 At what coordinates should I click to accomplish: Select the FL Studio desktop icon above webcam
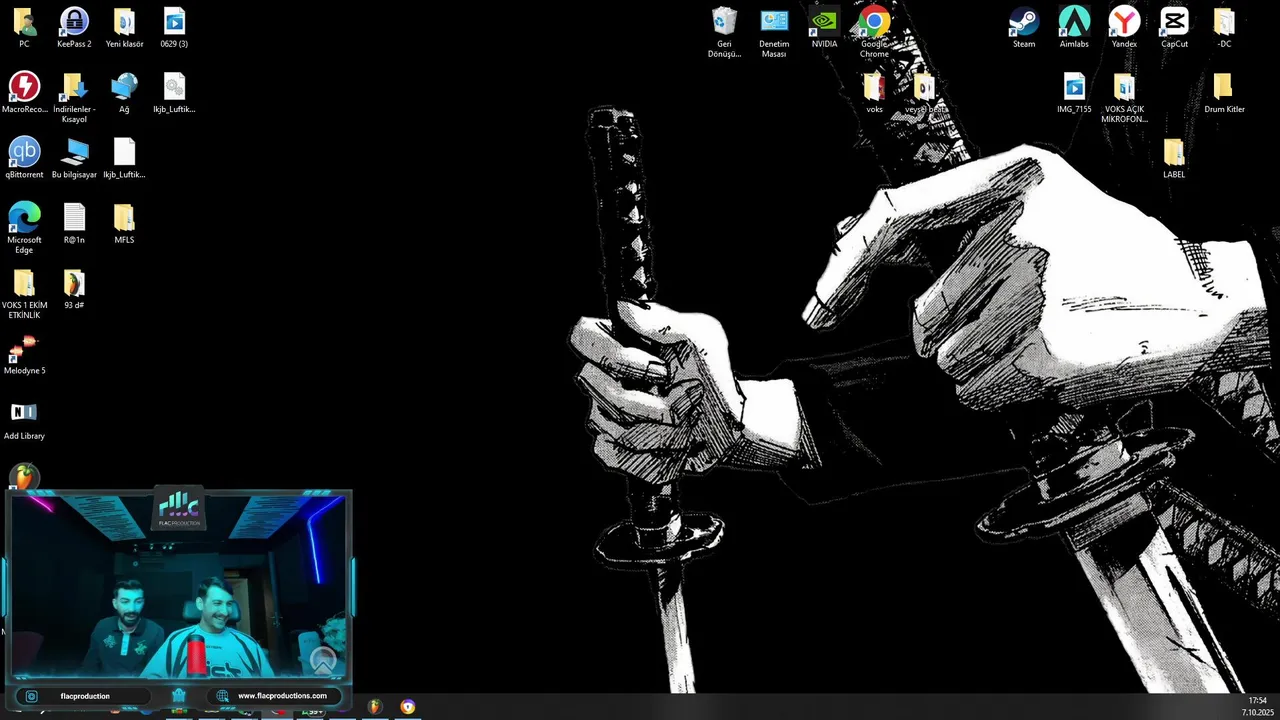(24, 476)
